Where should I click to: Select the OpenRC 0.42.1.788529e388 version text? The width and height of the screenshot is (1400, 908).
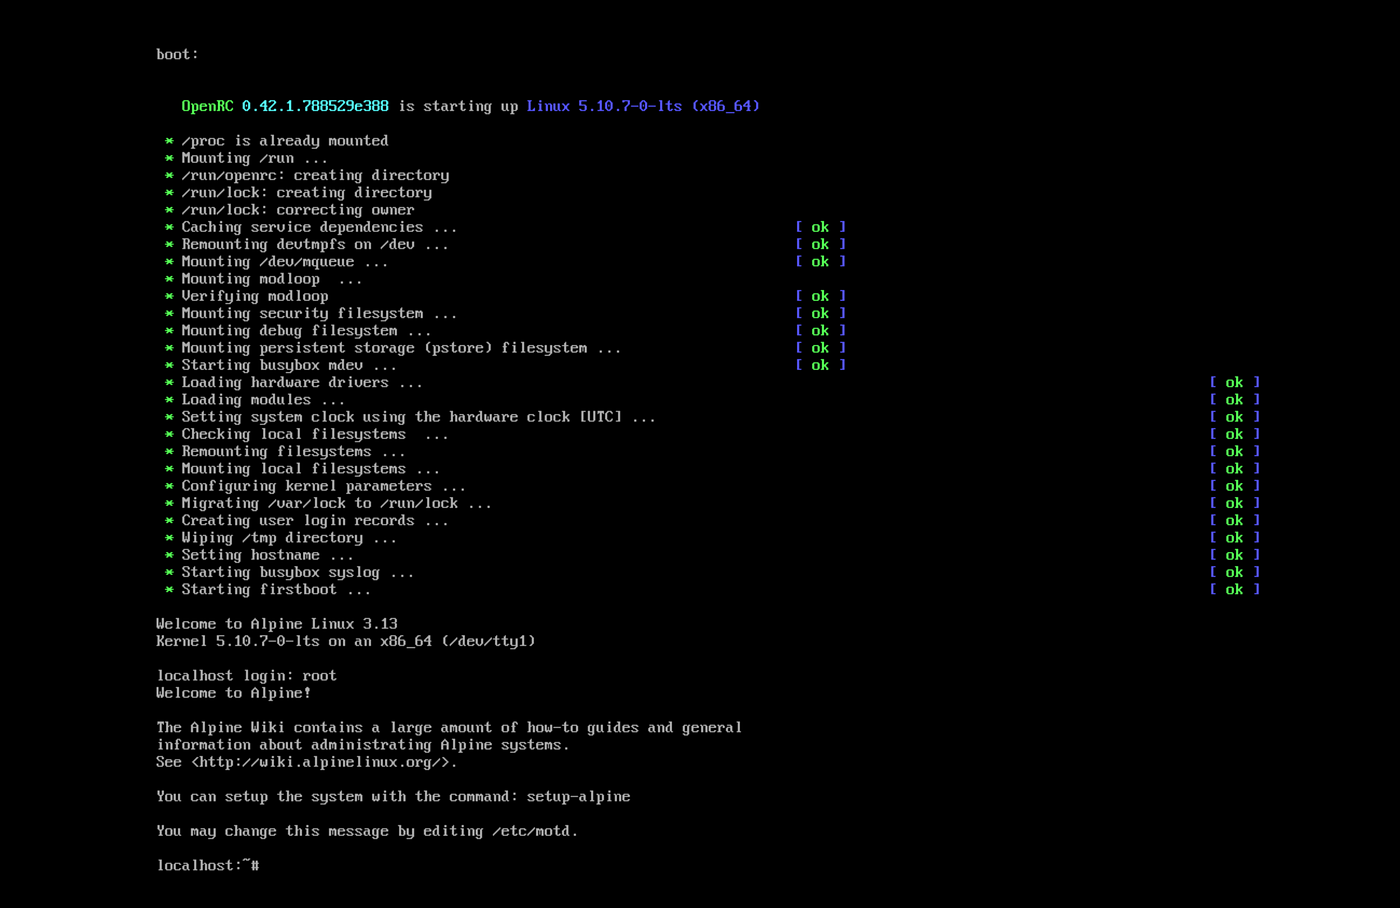point(285,106)
